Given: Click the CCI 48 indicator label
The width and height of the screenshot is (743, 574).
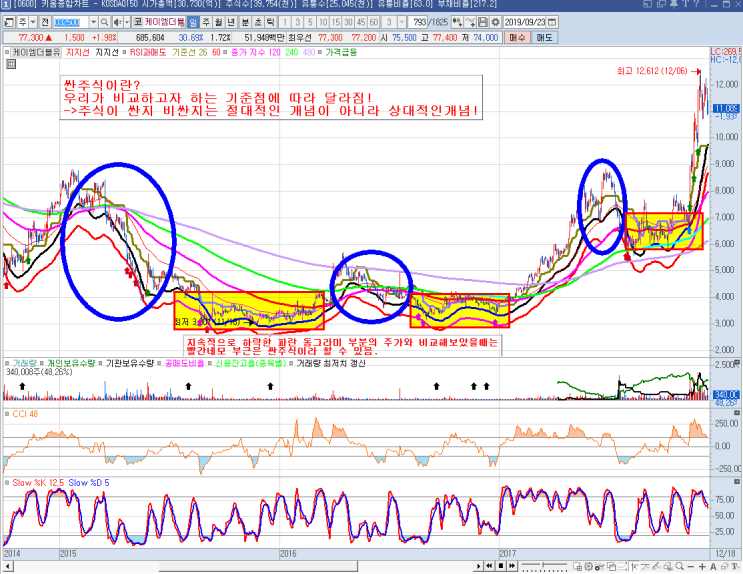Looking at the screenshot, I should 25,414.
